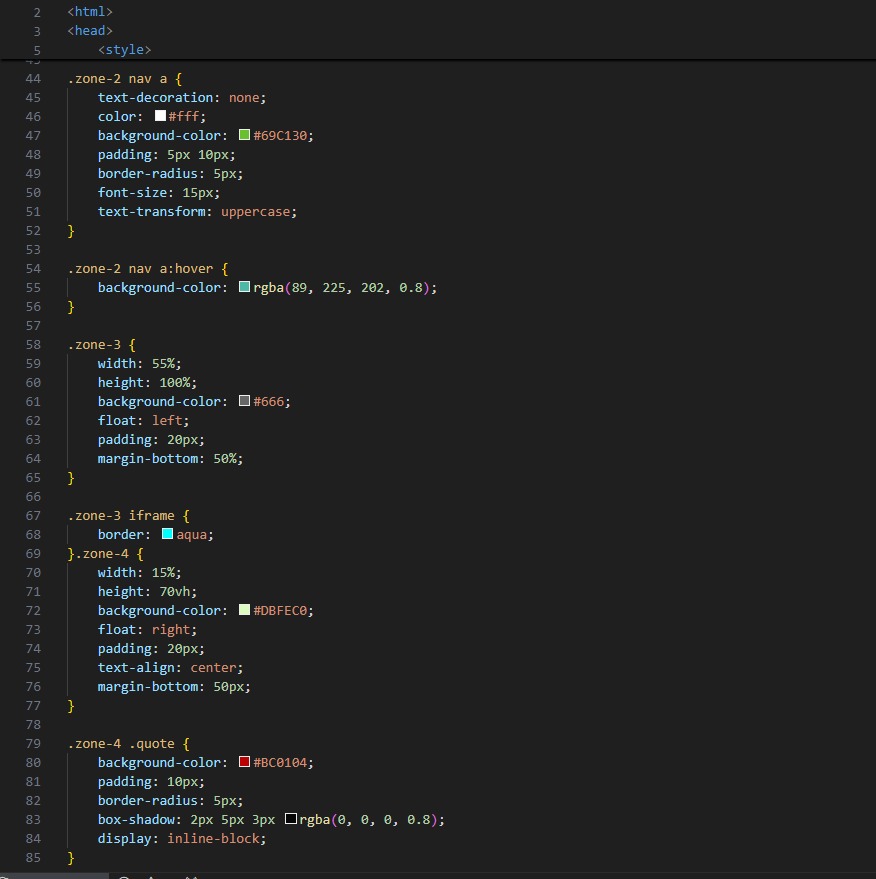
Task: Click the inline-block display value
Action: coord(213,839)
